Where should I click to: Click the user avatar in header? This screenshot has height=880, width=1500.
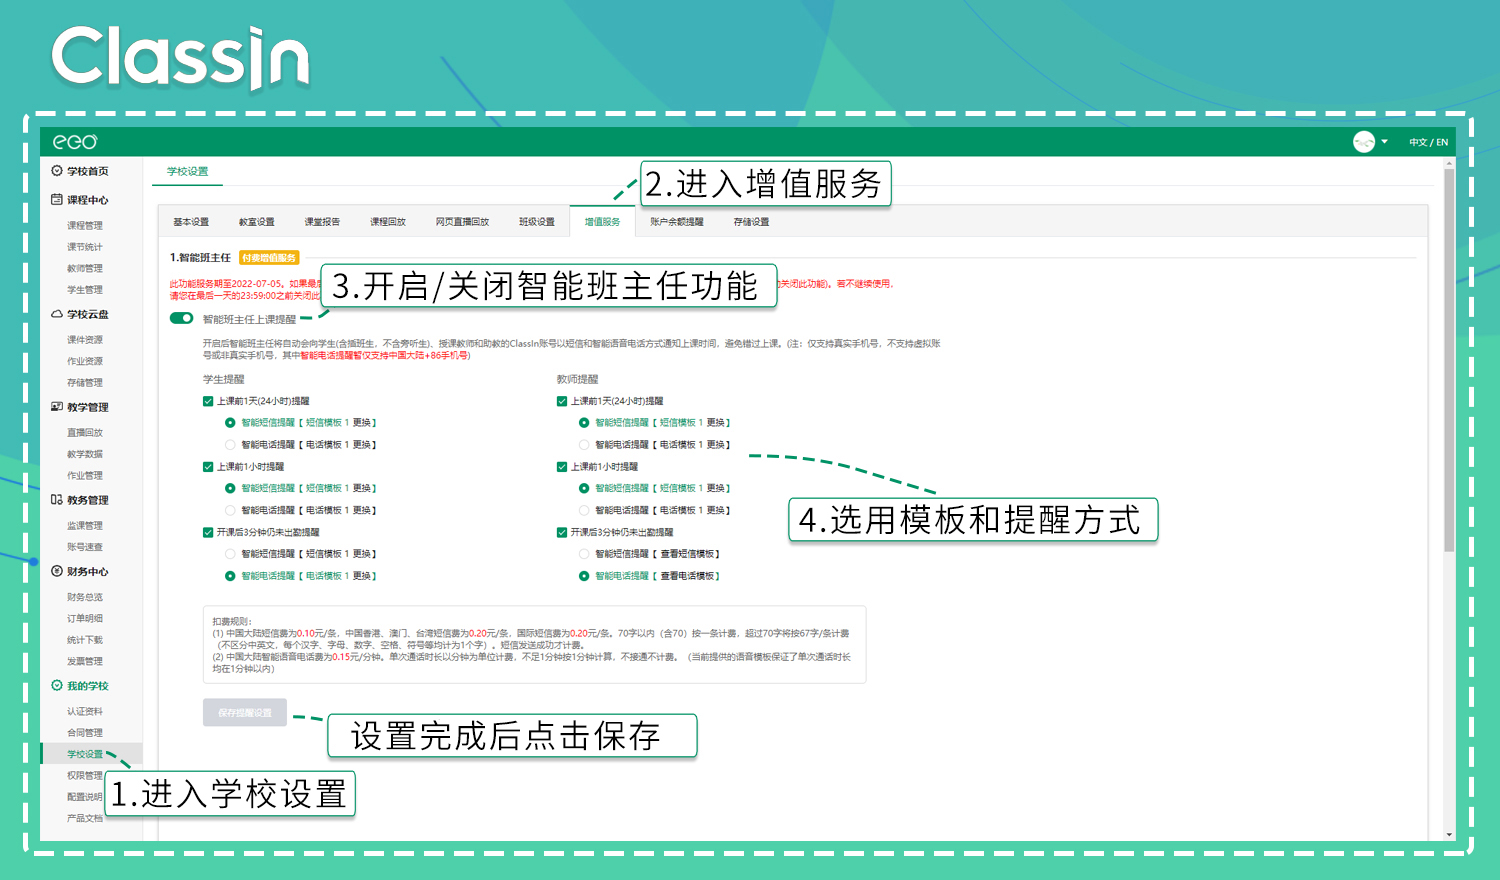pos(1364,142)
